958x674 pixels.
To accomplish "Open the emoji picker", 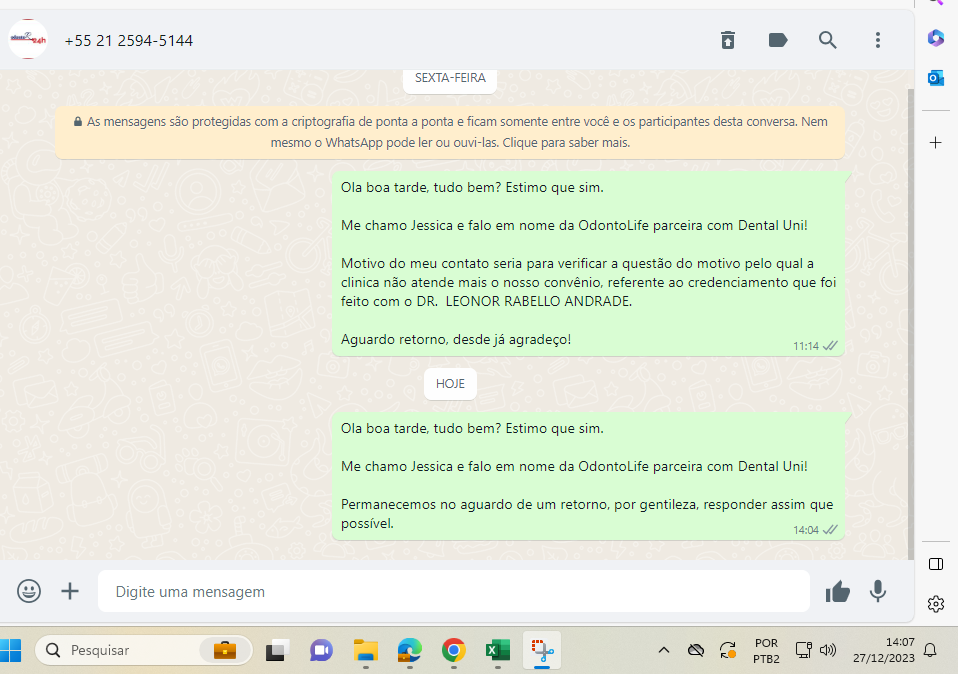I will pos(29,591).
